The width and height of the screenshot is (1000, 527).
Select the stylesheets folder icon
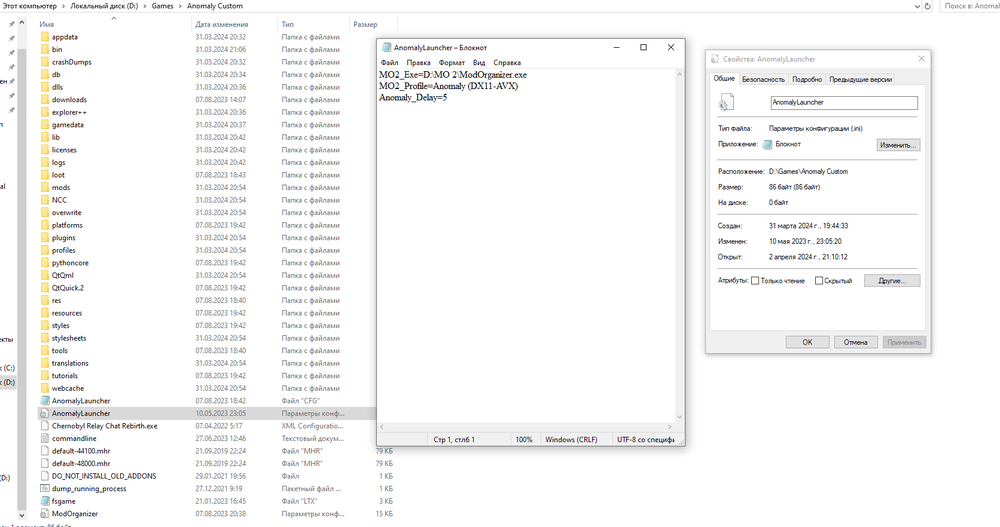click(x=45, y=338)
